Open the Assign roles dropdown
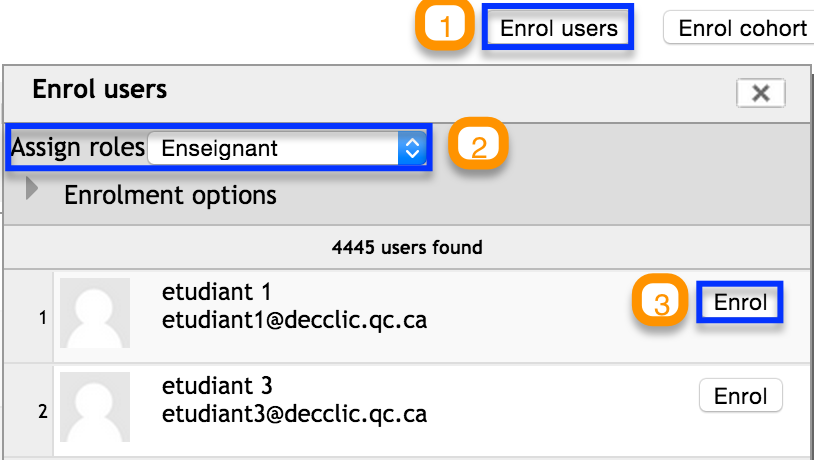The height and width of the screenshot is (460, 814). [287, 148]
